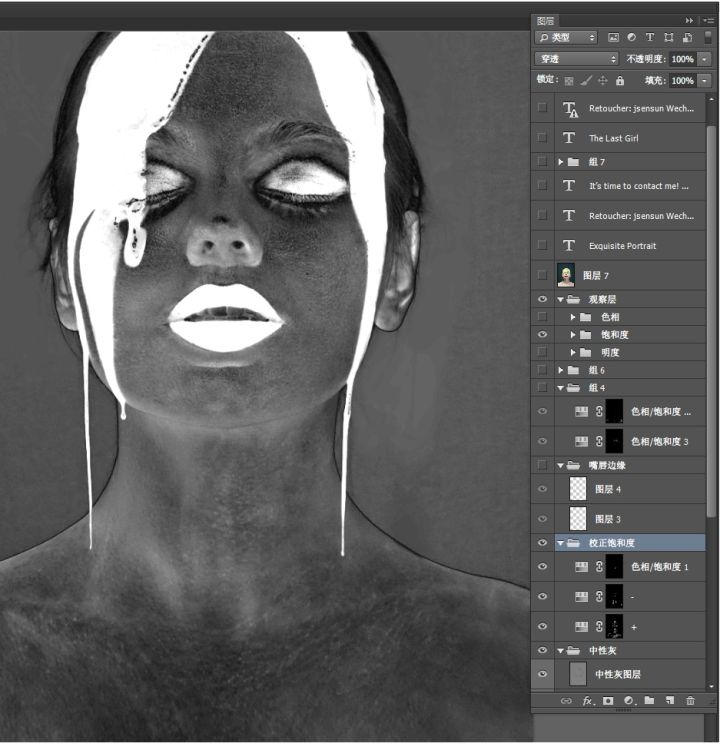Image resolution: width=720 pixels, height=750 pixels.
Task: Collapse panel with double arrow icon
Action: coord(688,21)
